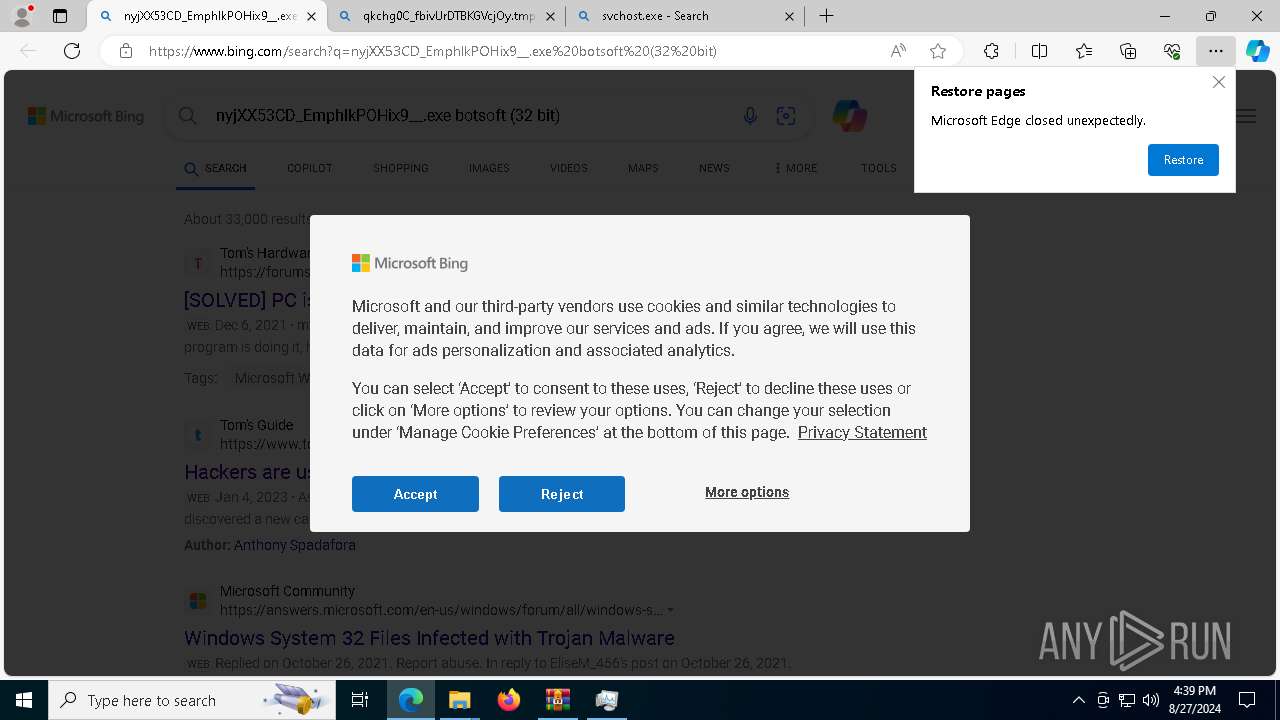The width and height of the screenshot is (1280, 720).
Task: Go to Microsoft Bing home logo
Action: tap(86, 117)
